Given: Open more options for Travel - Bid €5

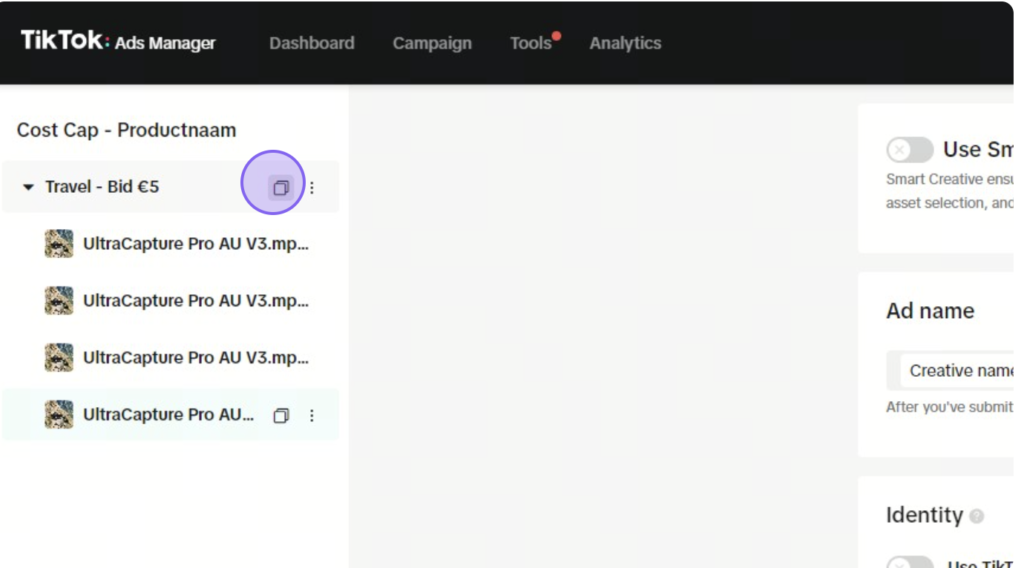Looking at the screenshot, I should point(312,187).
